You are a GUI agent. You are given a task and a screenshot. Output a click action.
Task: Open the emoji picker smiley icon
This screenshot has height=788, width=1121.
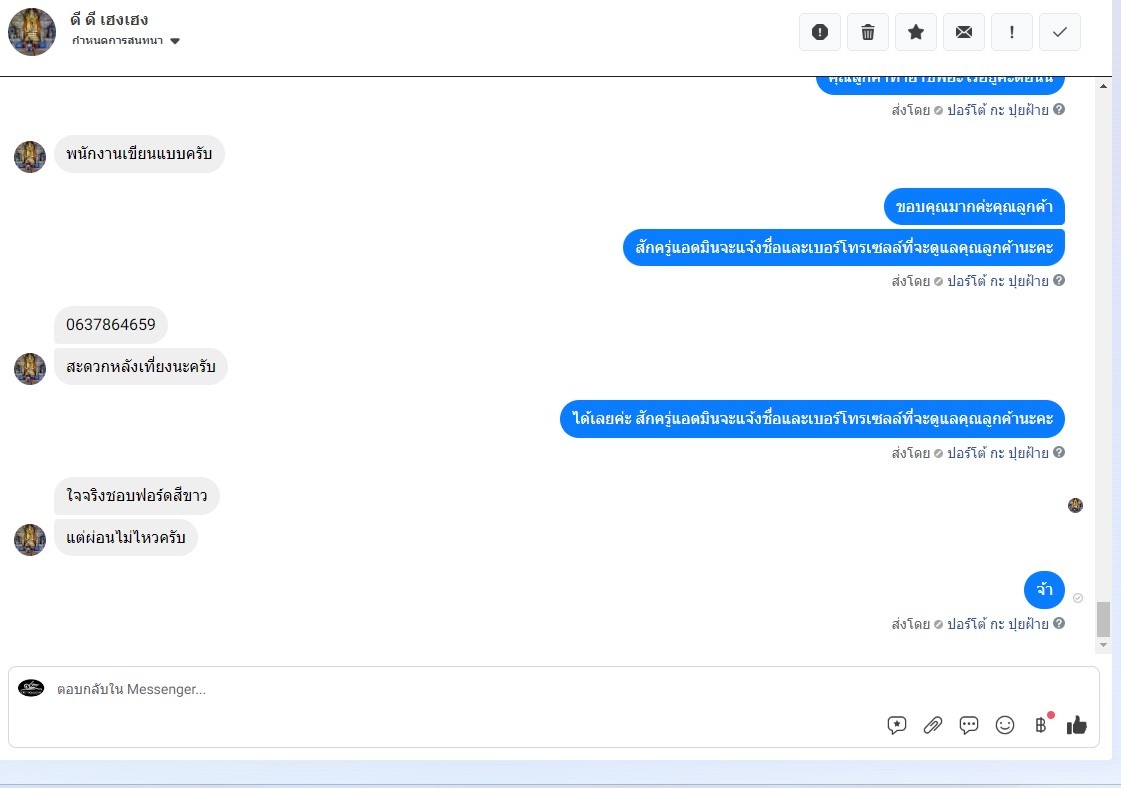1004,725
